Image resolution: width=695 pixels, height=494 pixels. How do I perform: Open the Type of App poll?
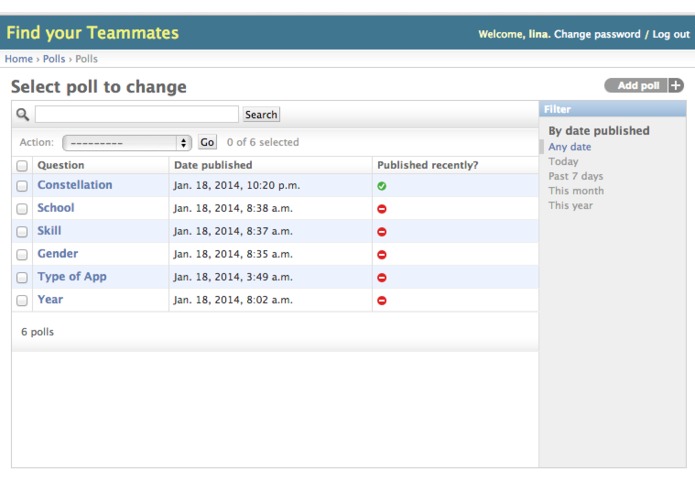pyautogui.click(x=72, y=276)
